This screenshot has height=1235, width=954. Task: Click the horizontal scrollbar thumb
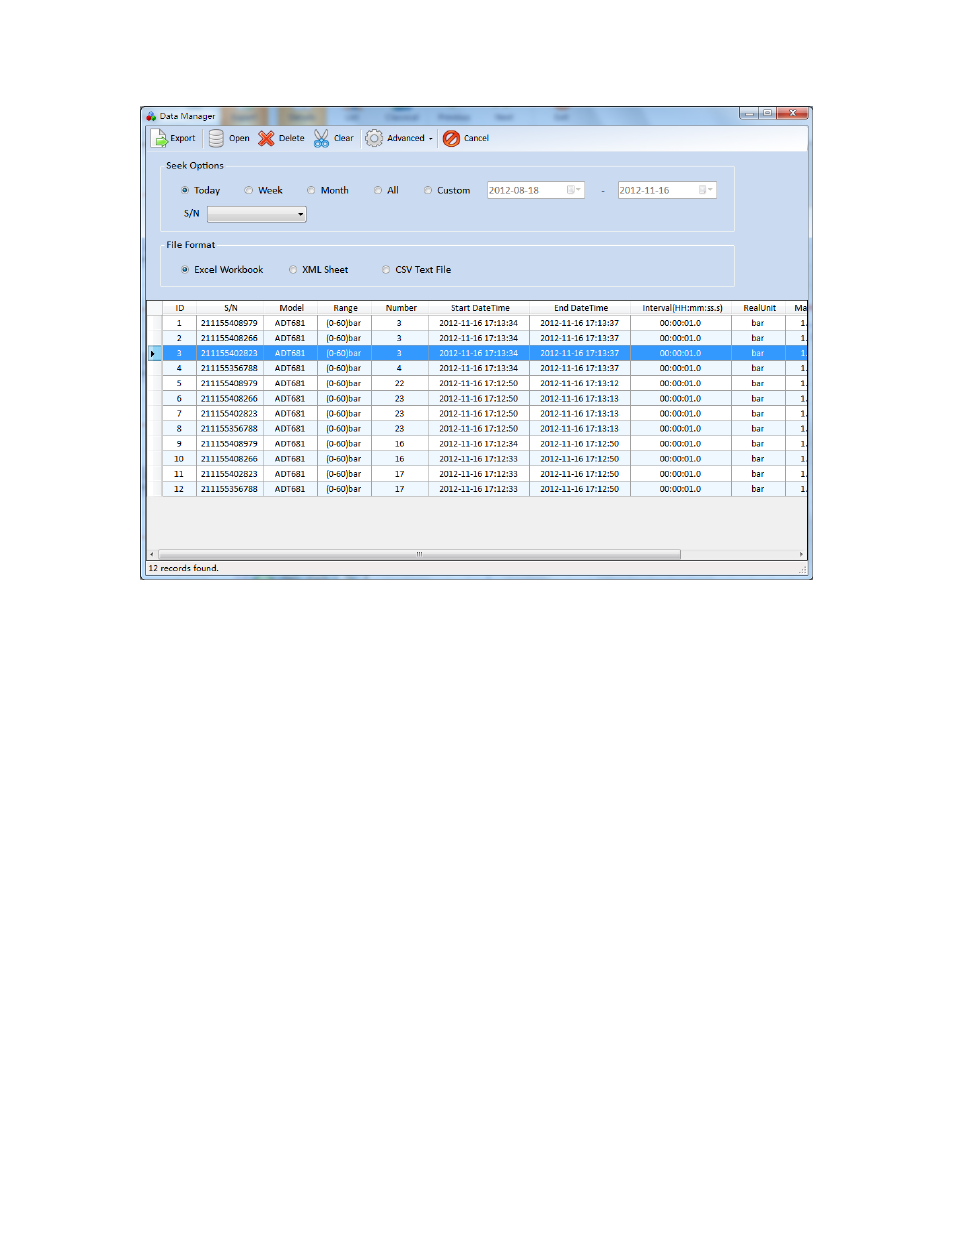click(419, 554)
